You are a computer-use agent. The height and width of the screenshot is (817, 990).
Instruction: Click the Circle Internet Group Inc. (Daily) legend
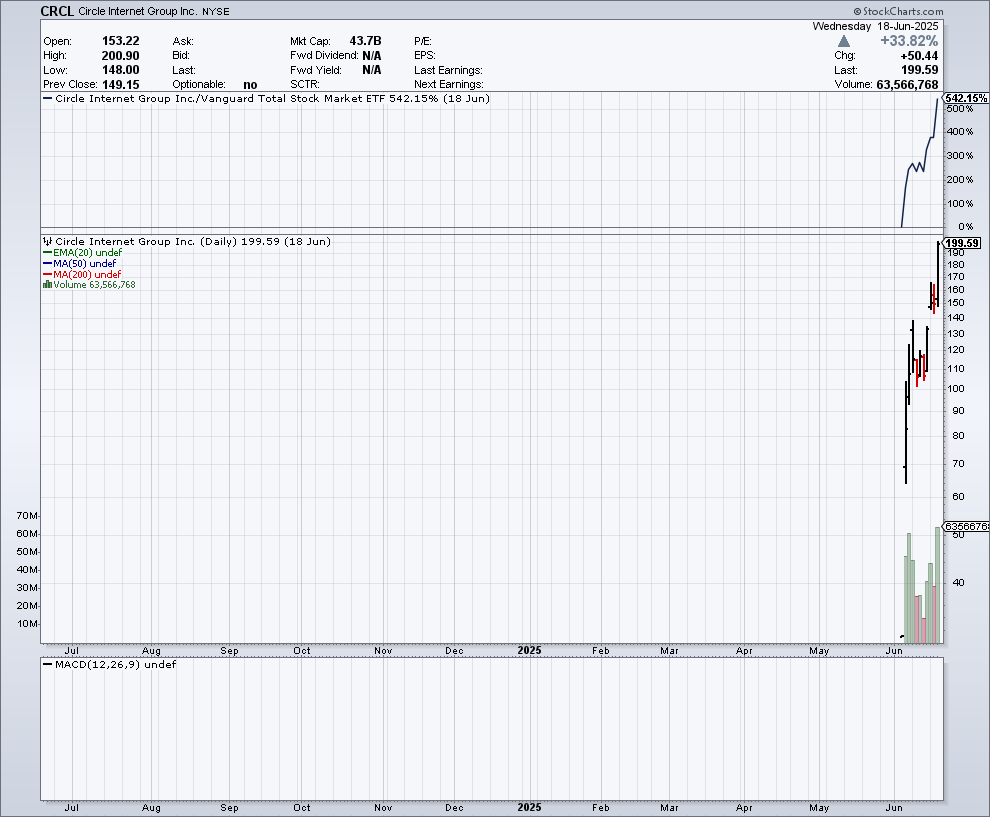tap(187, 241)
